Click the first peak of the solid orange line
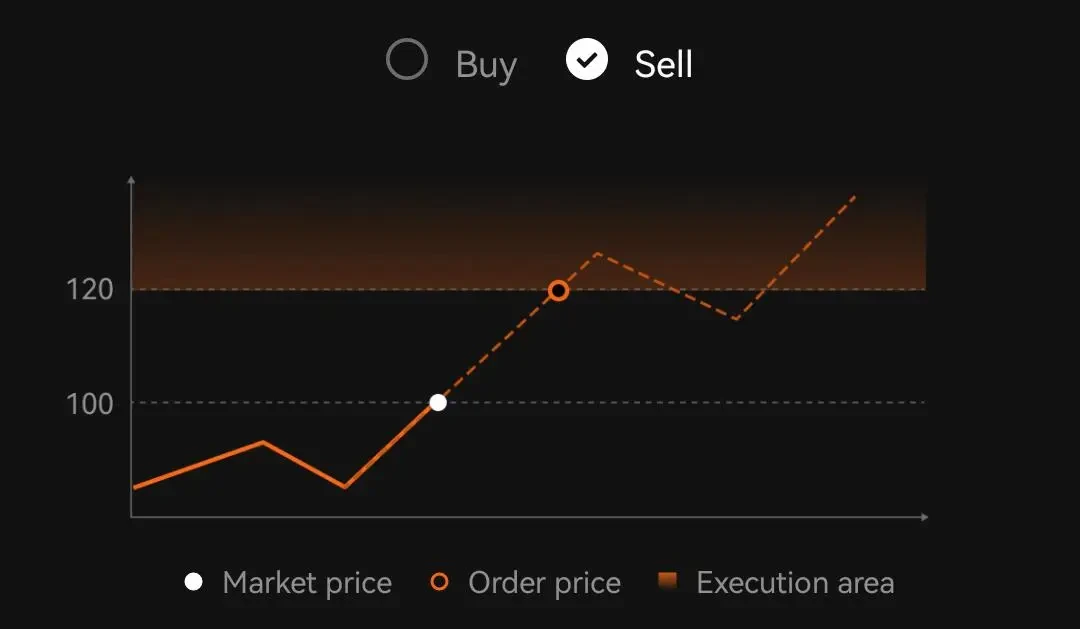Viewport: 1080px width, 629px height. 263,442
